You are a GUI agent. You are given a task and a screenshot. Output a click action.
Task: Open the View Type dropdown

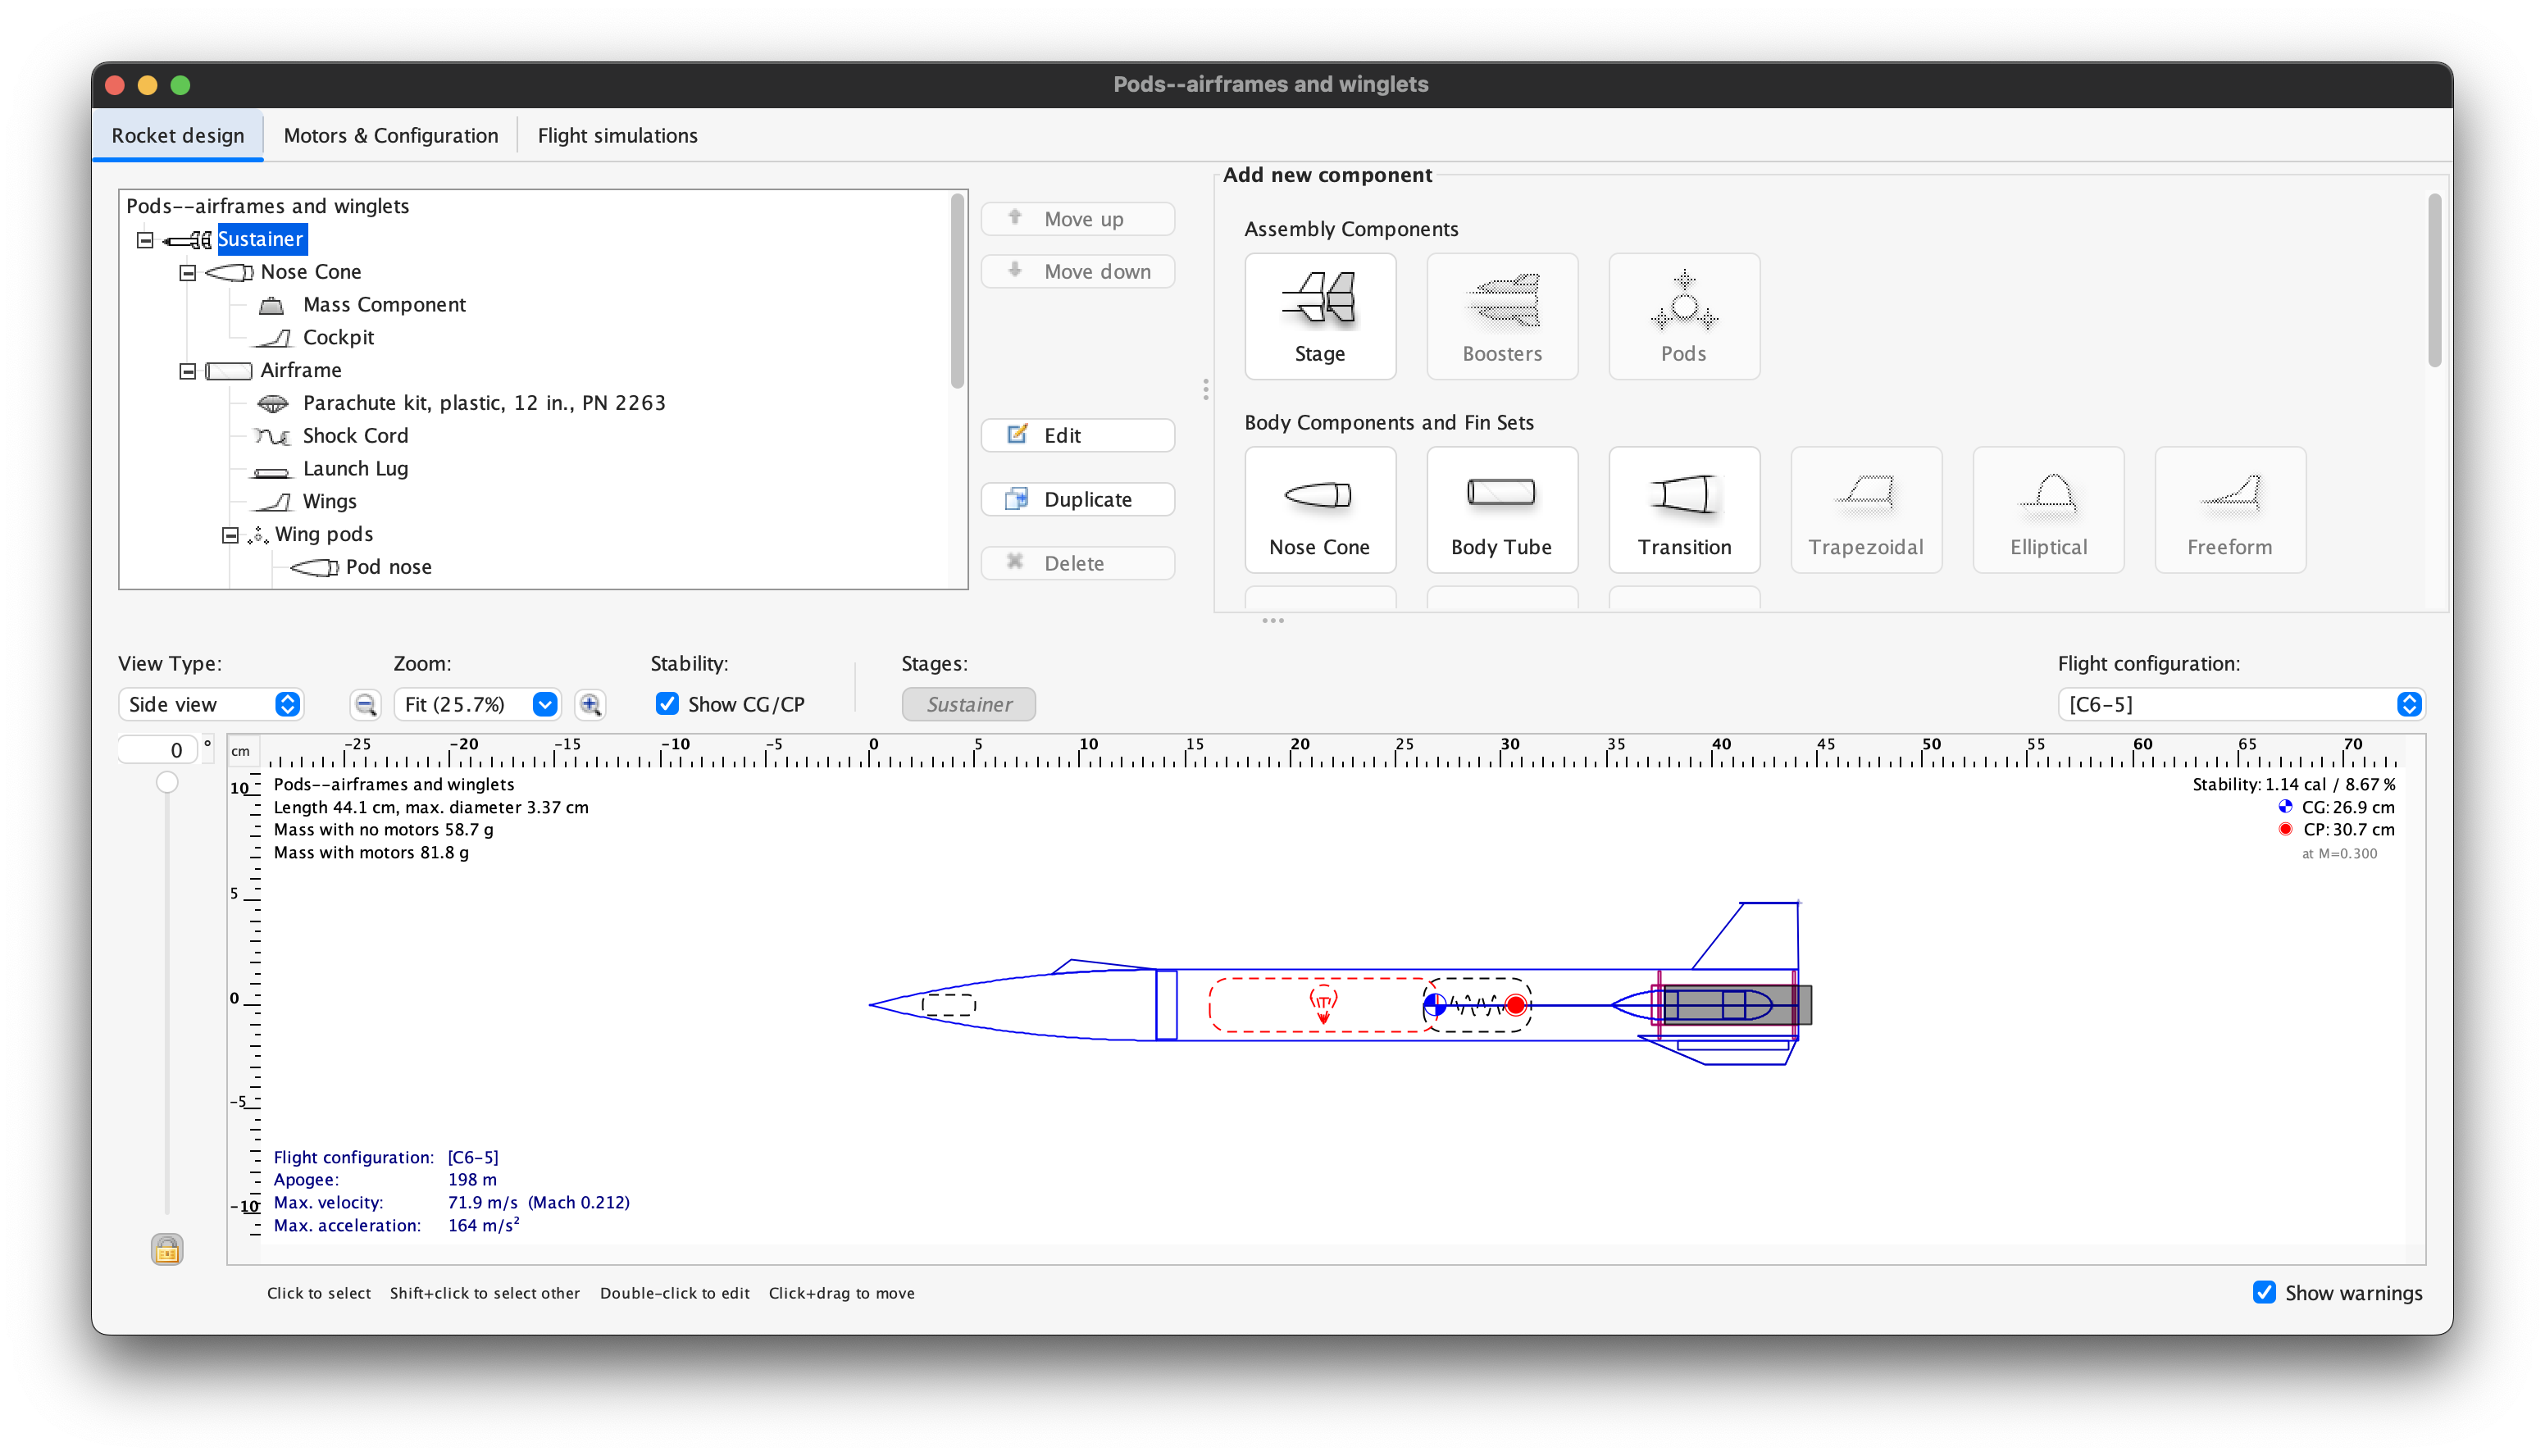point(211,704)
